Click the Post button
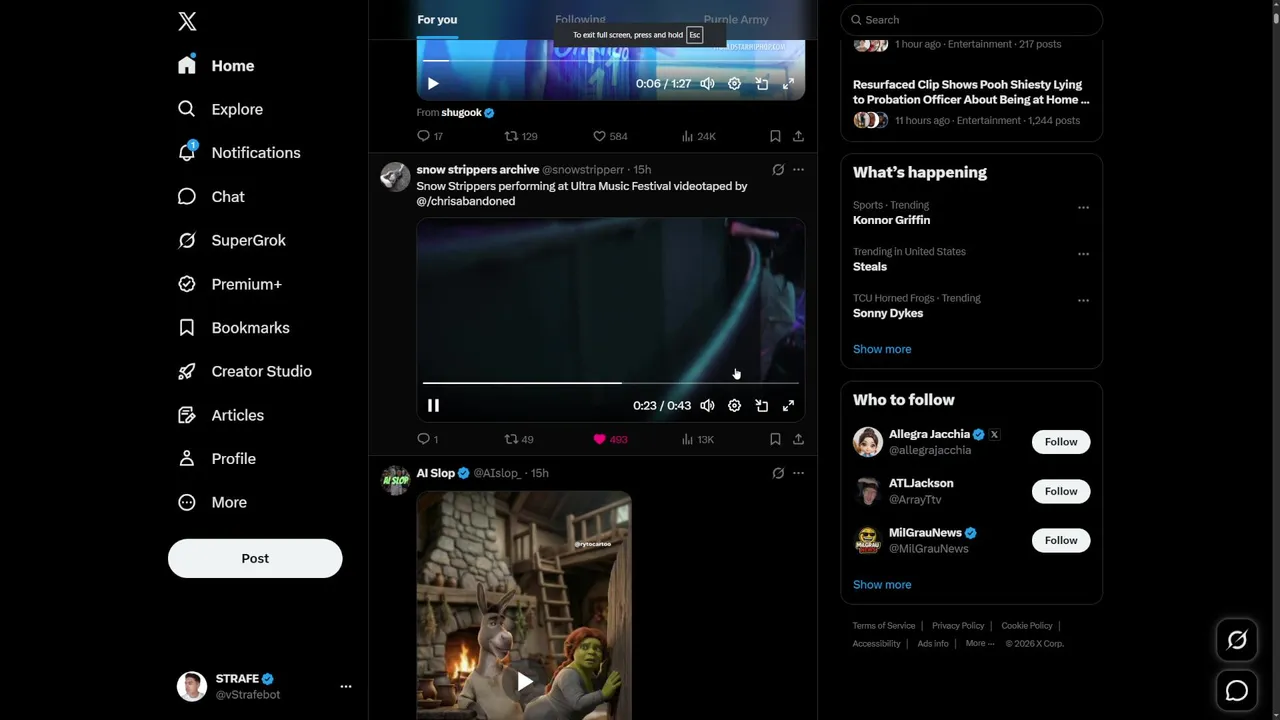The image size is (1280, 720). [255, 558]
